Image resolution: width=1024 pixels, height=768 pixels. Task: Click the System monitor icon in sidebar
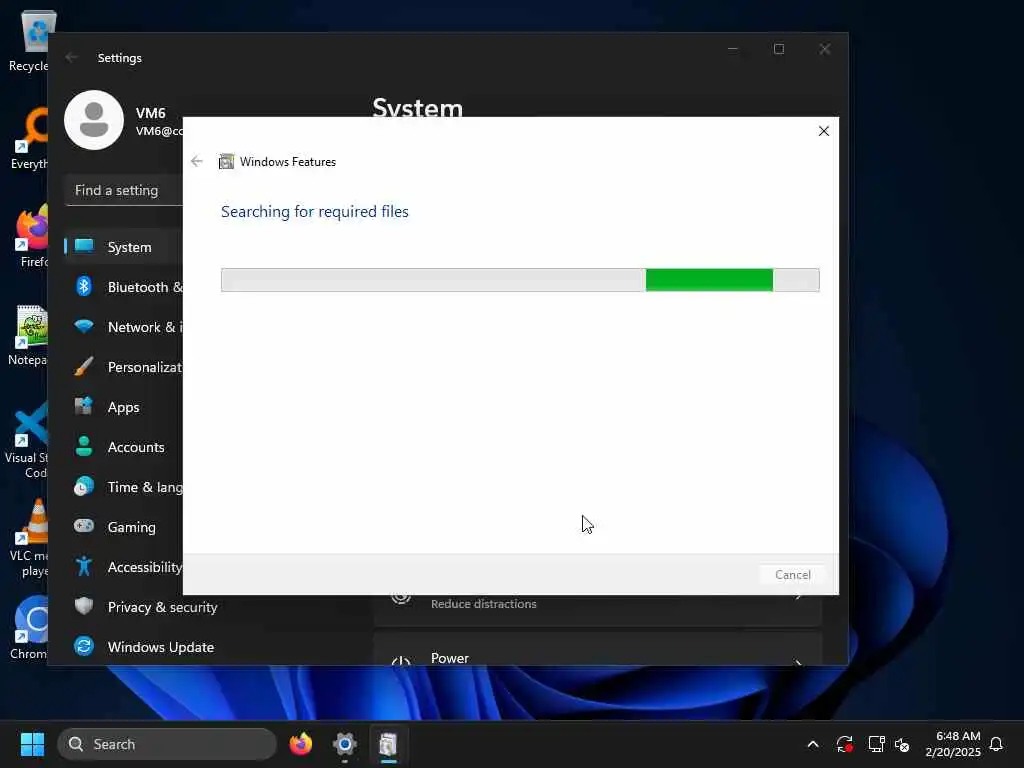coord(84,246)
